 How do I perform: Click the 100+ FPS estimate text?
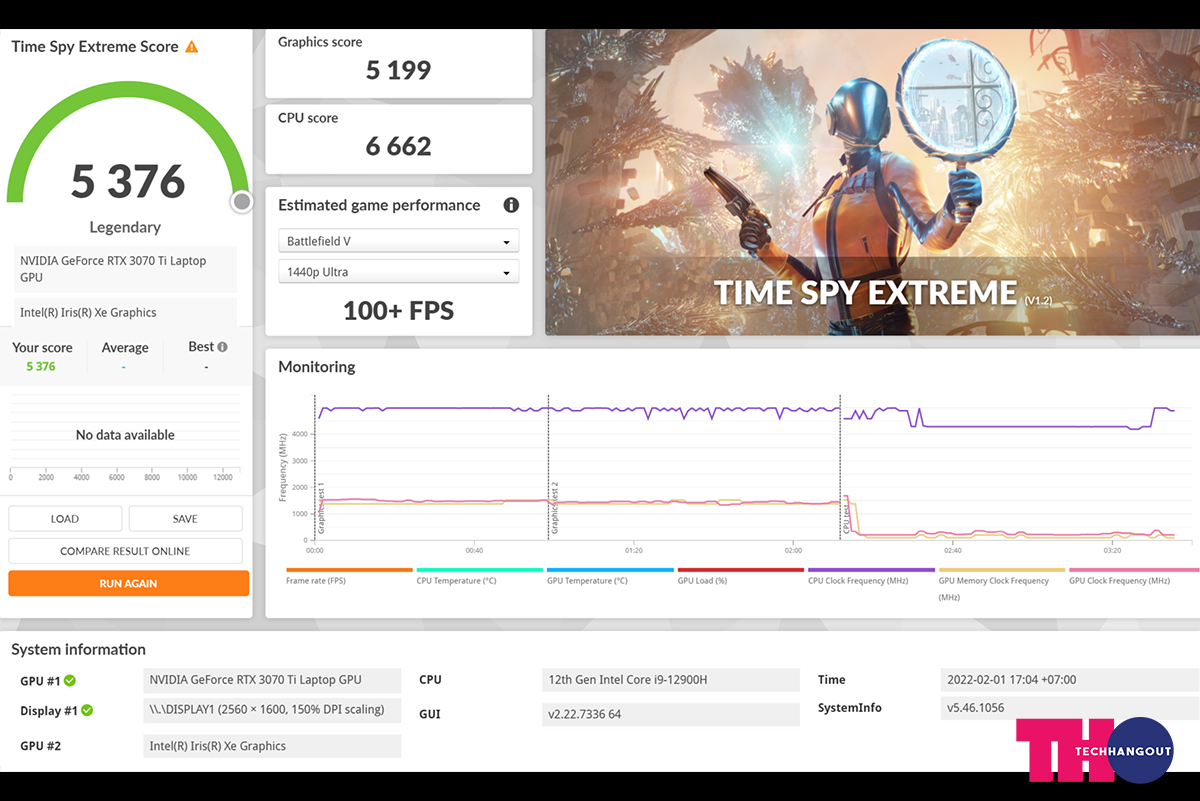coord(398,311)
